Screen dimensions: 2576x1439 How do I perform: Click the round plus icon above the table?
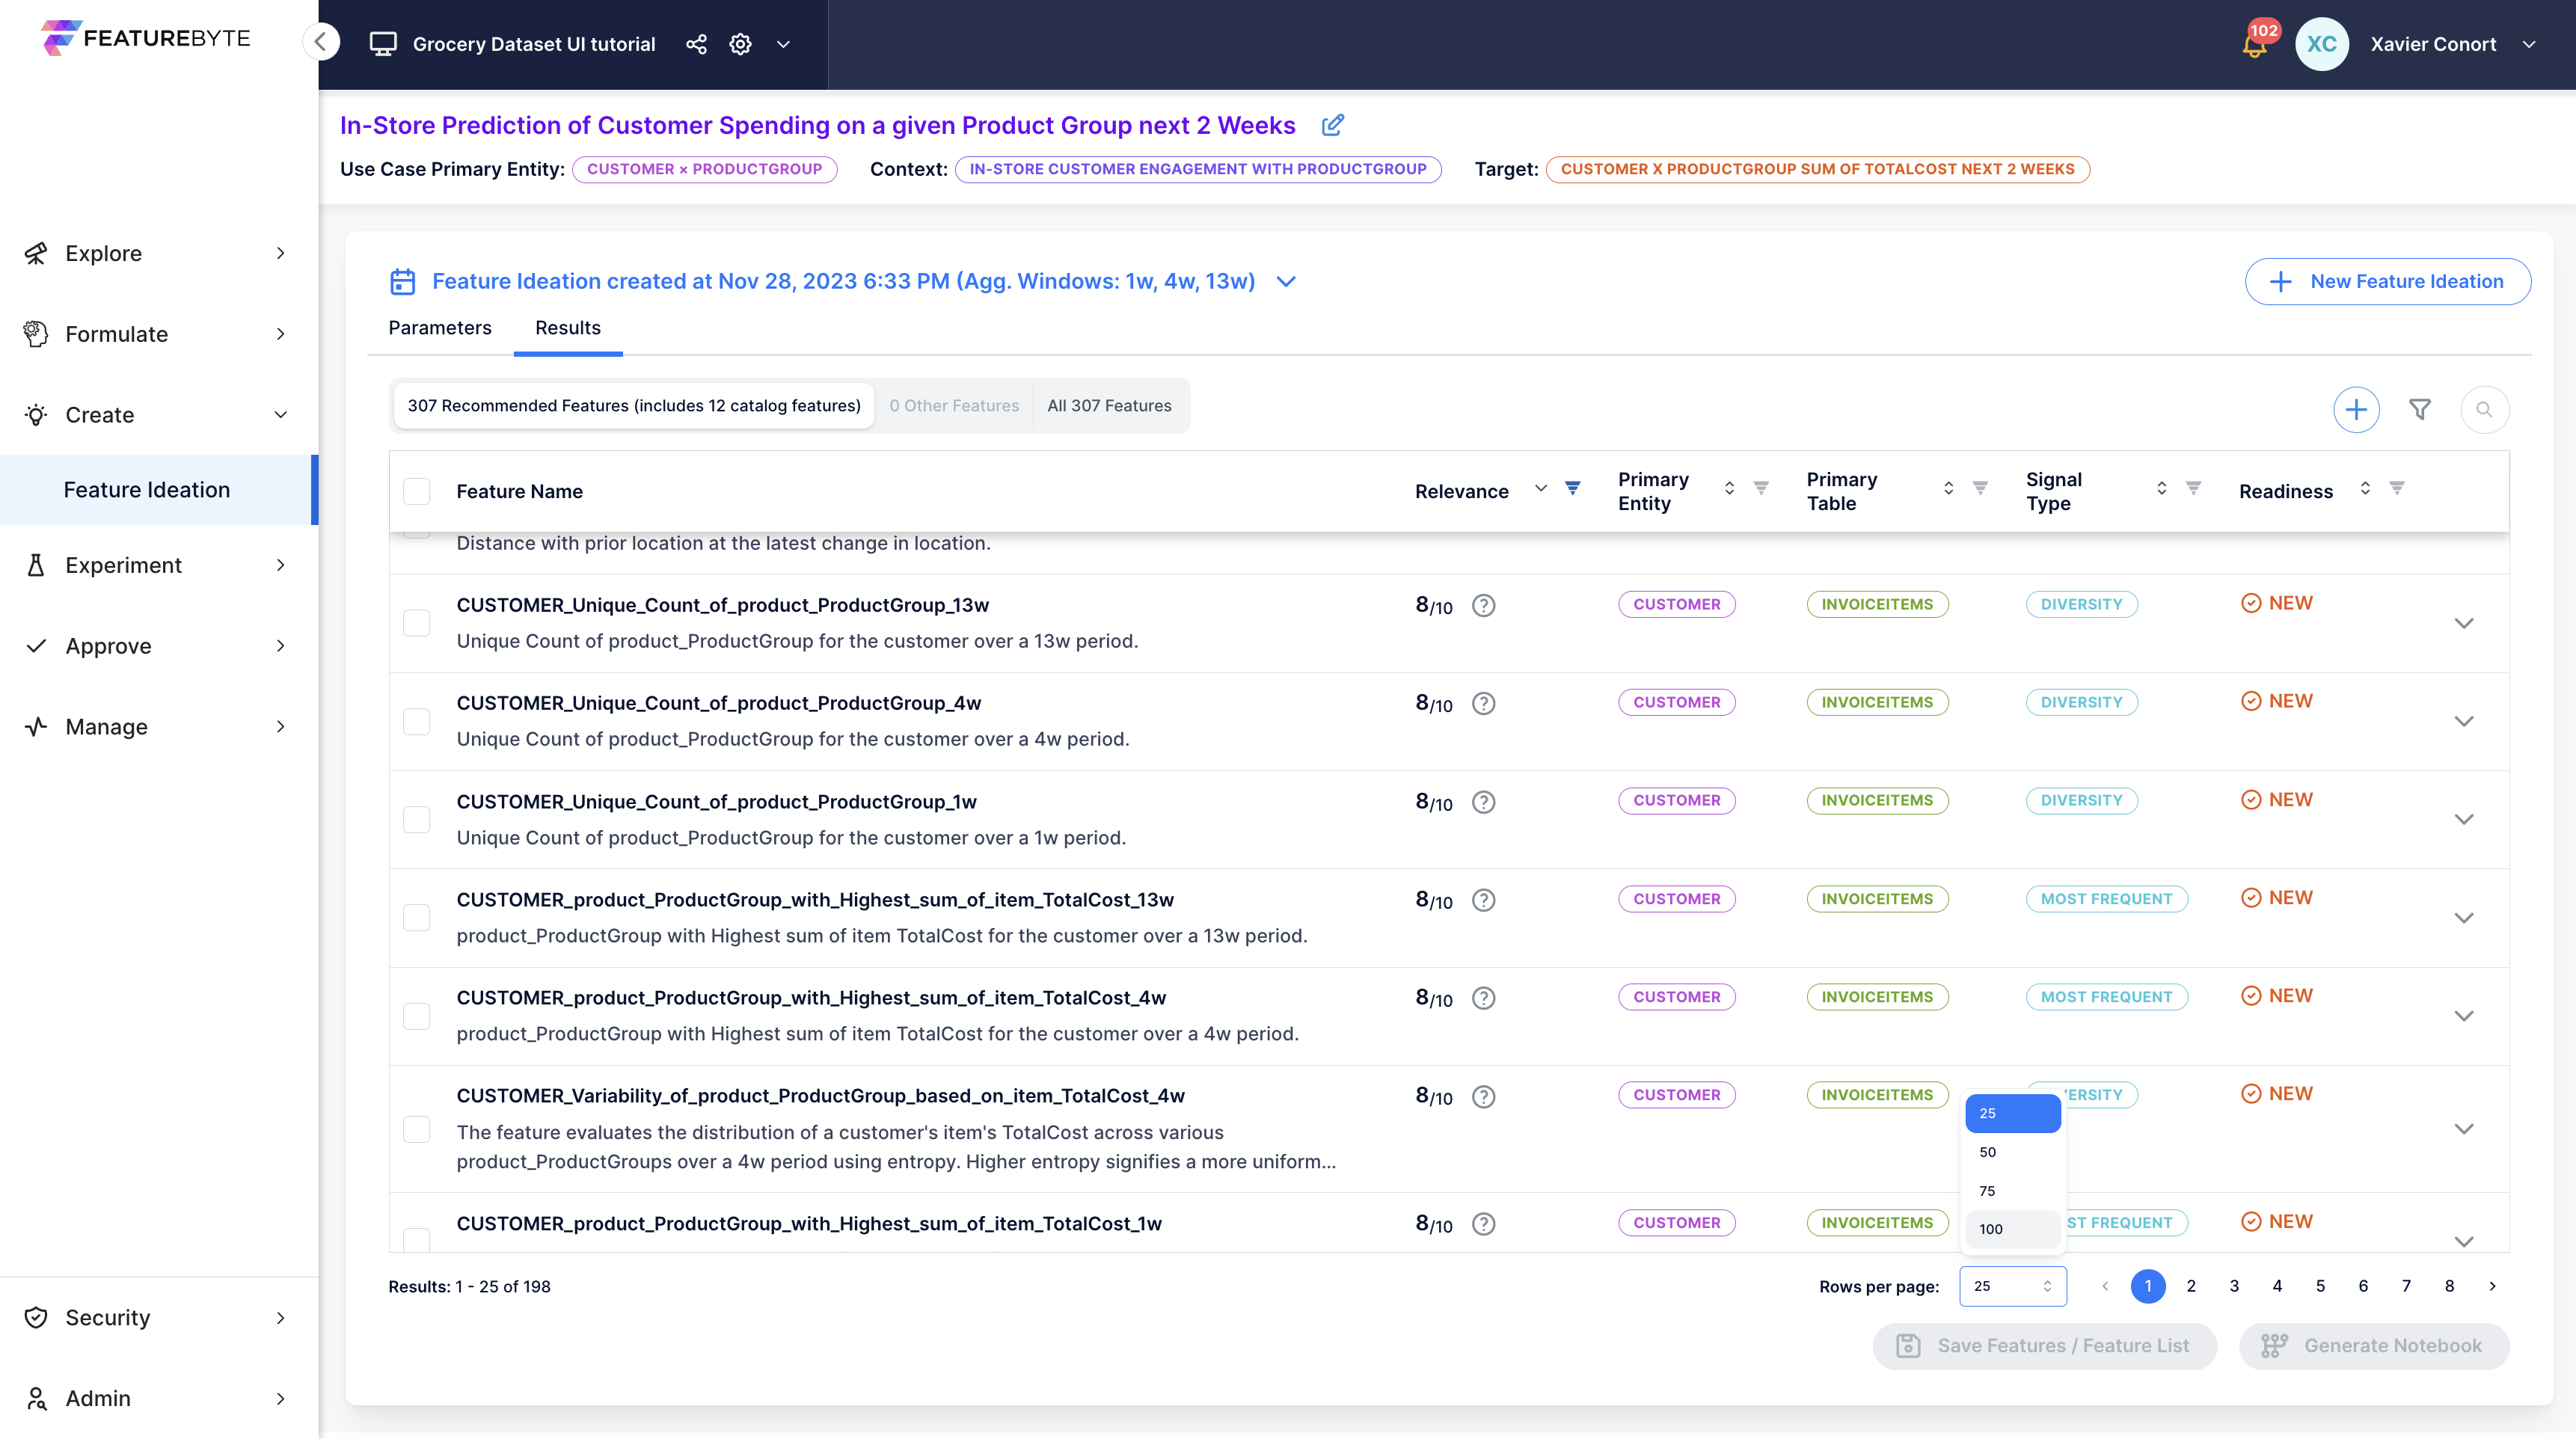tap(2356, 409)
